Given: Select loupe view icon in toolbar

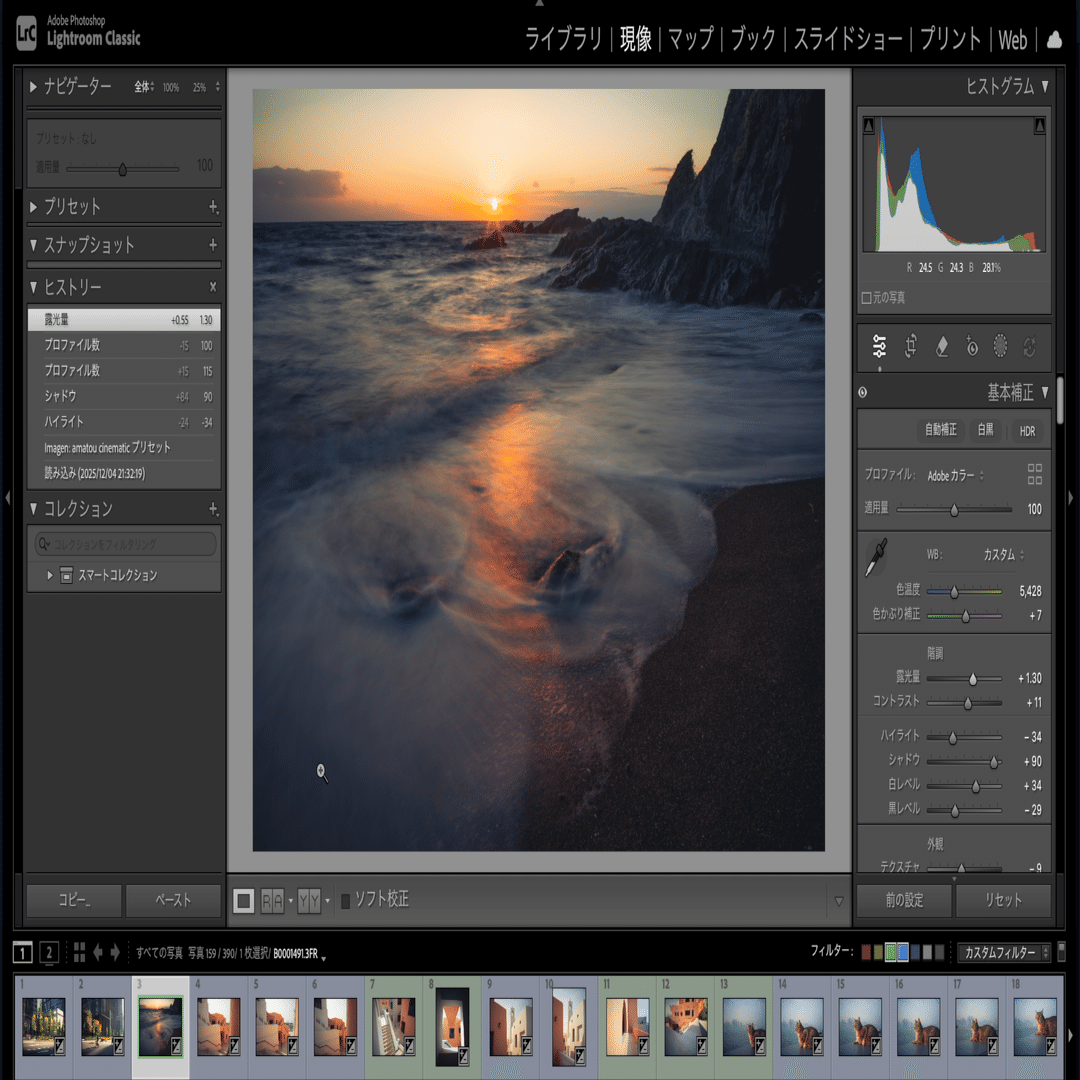Looking at the screenshot, I should pyautogui.click(x=243, y=900).
